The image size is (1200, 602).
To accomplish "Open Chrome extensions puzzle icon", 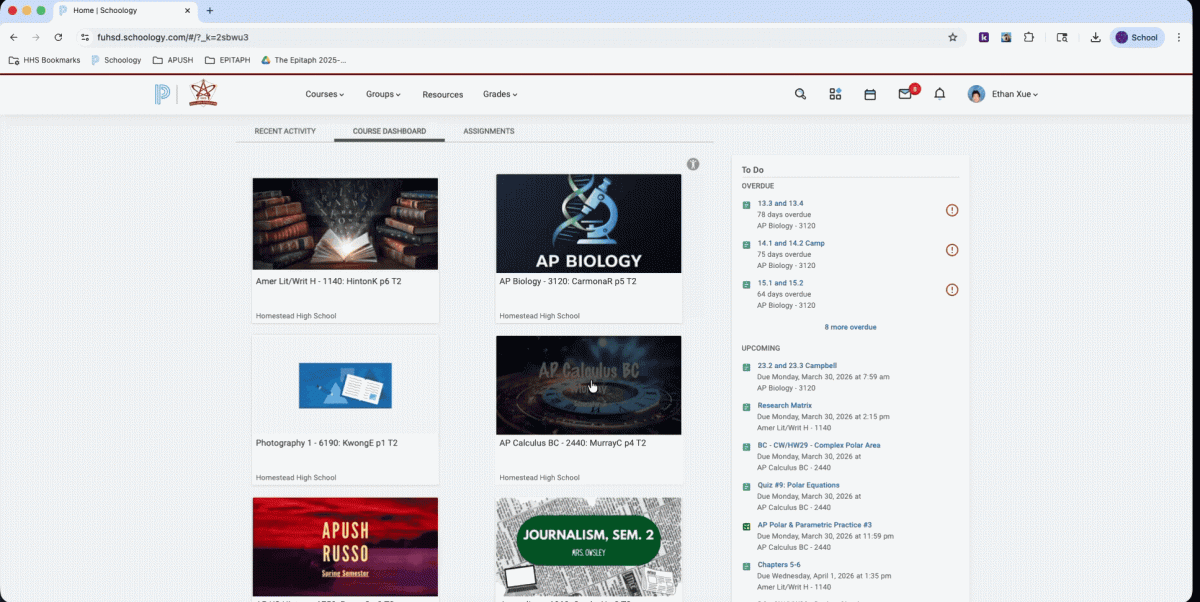I will click(x=1029, y=37).
